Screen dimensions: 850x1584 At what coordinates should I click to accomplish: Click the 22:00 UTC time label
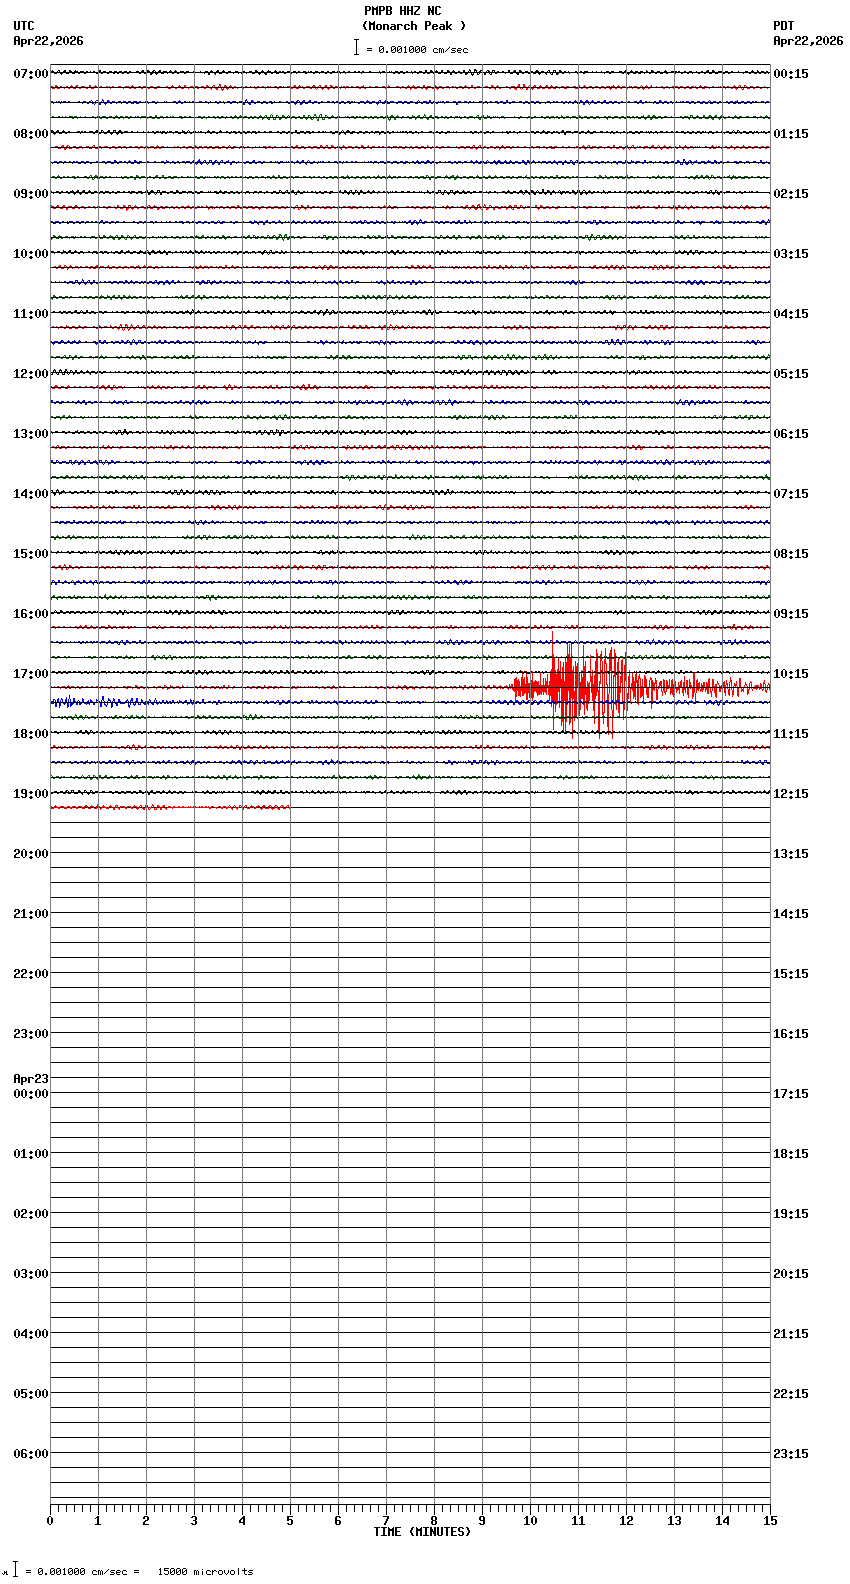(x=31, y=974)
